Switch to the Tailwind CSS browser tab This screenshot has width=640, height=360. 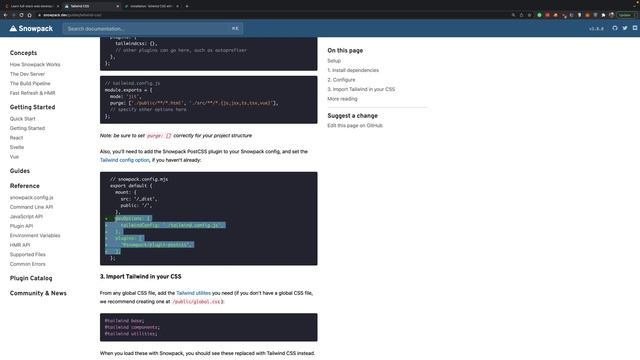[x=91, y=6]
